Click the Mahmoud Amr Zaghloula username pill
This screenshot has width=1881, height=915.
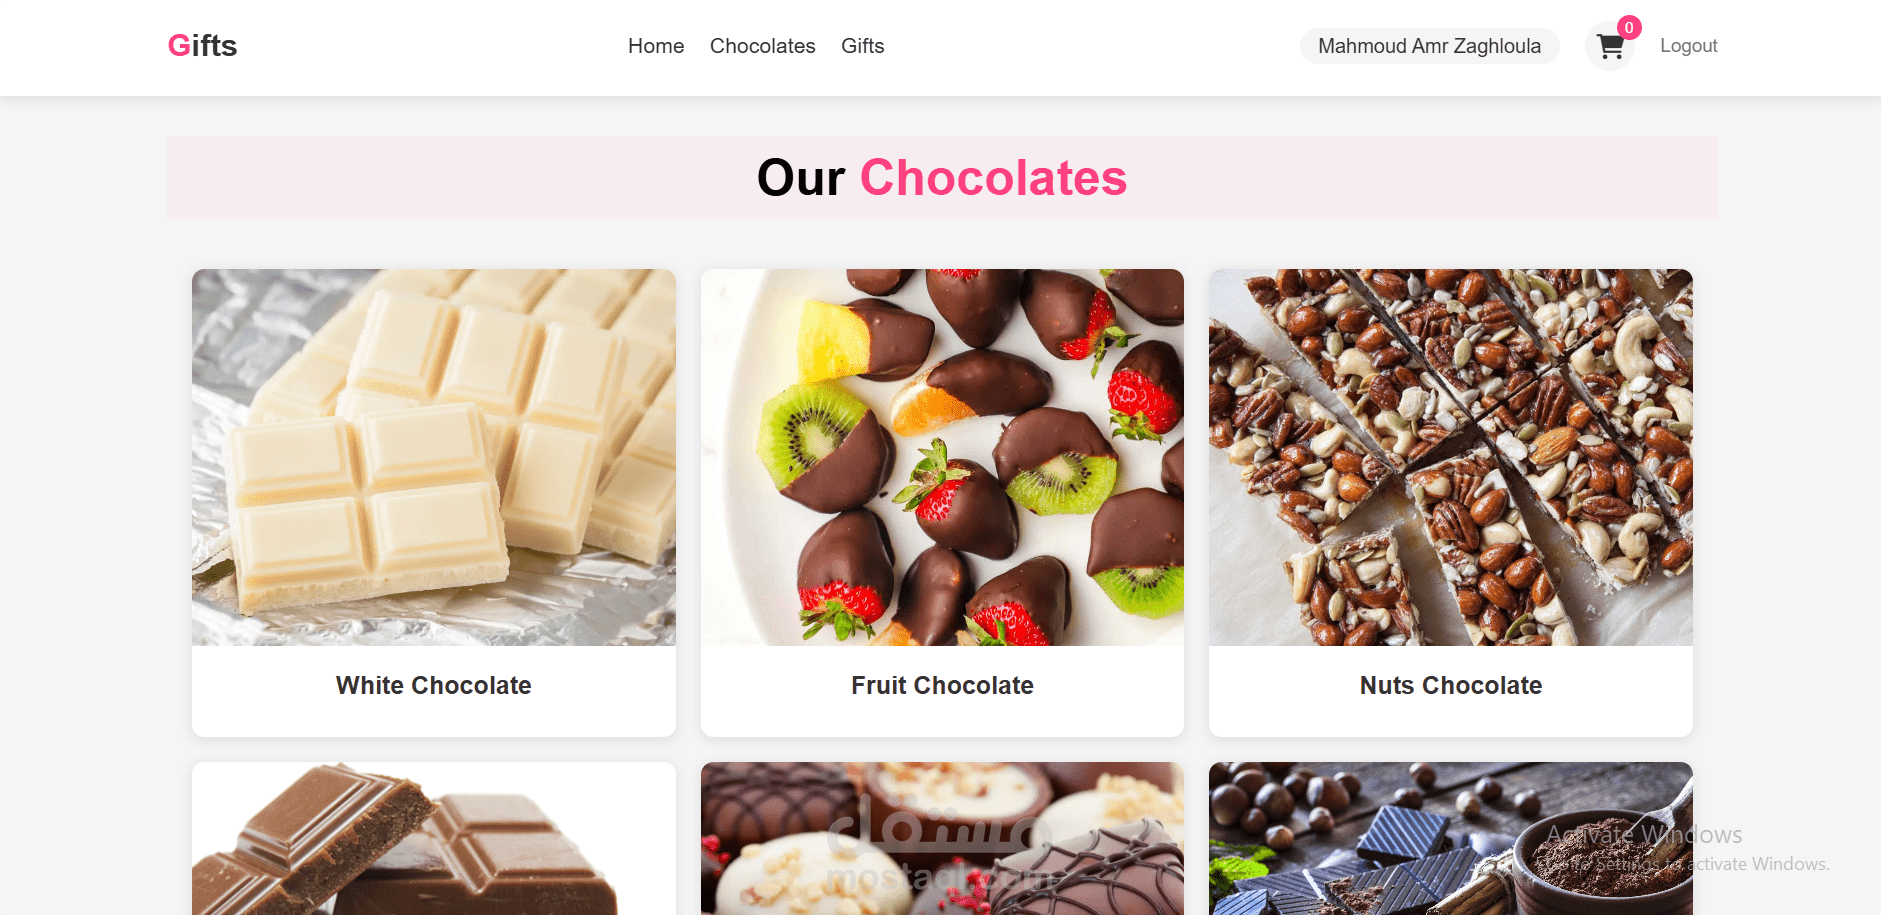(1430, 46)
